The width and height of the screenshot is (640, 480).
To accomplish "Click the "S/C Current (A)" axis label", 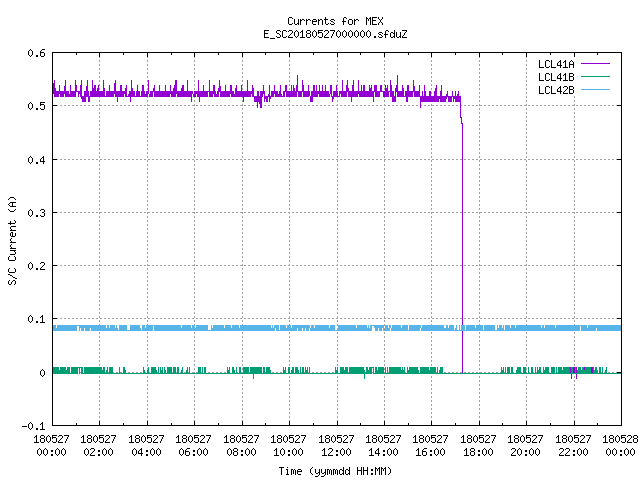I will coord(12,240).
